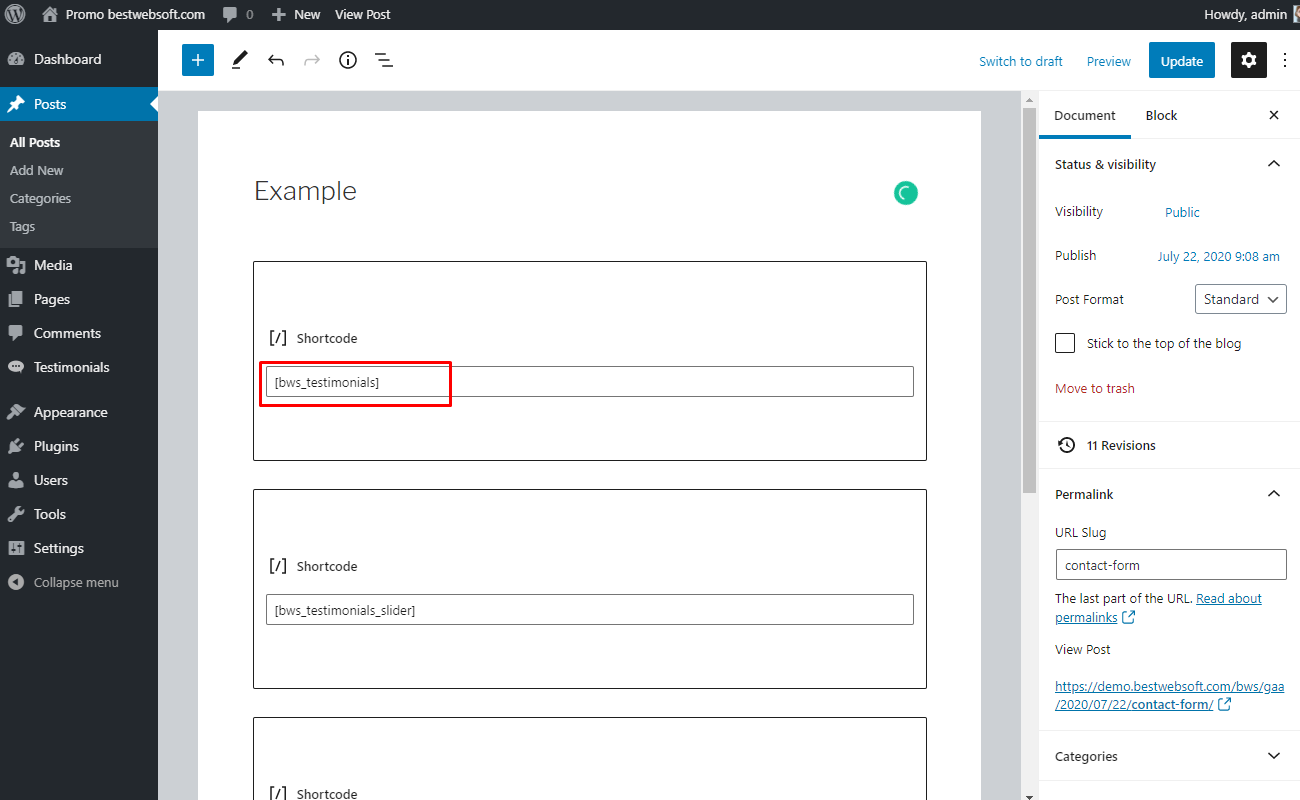1300x800 pixels.
Task: Open the more options vertical dots menu
Action: coord(1285,60)
